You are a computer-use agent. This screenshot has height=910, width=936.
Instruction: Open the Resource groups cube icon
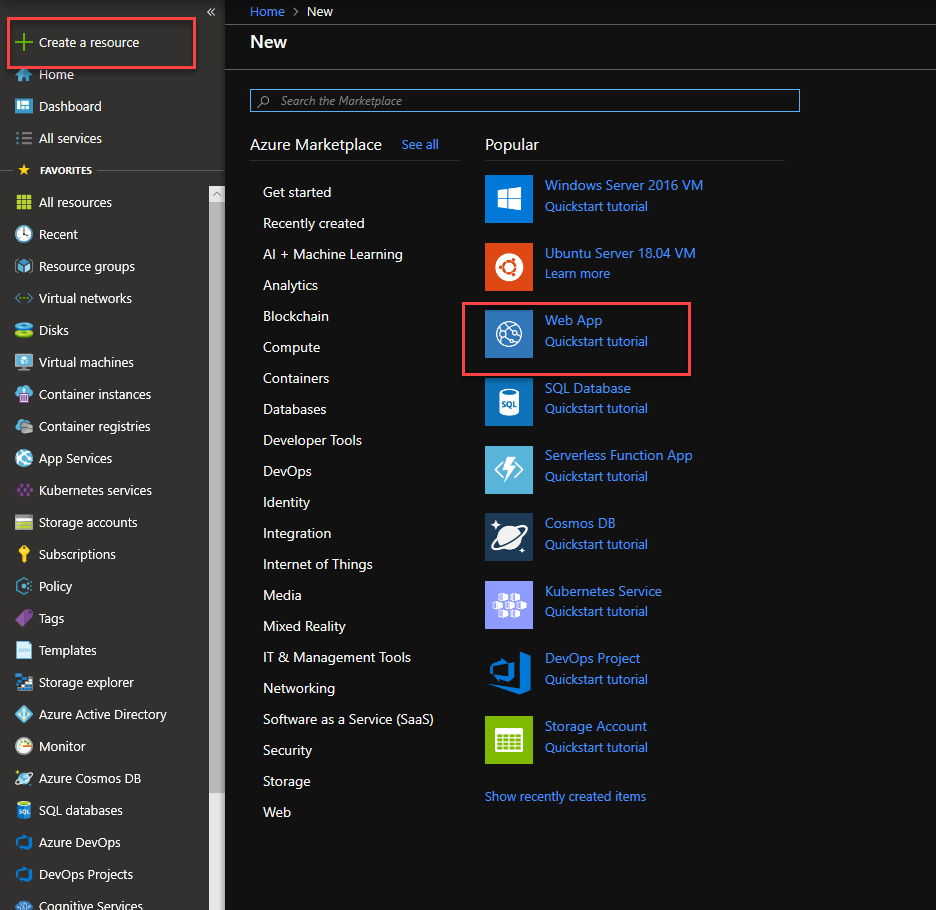[x=24, y=266]
